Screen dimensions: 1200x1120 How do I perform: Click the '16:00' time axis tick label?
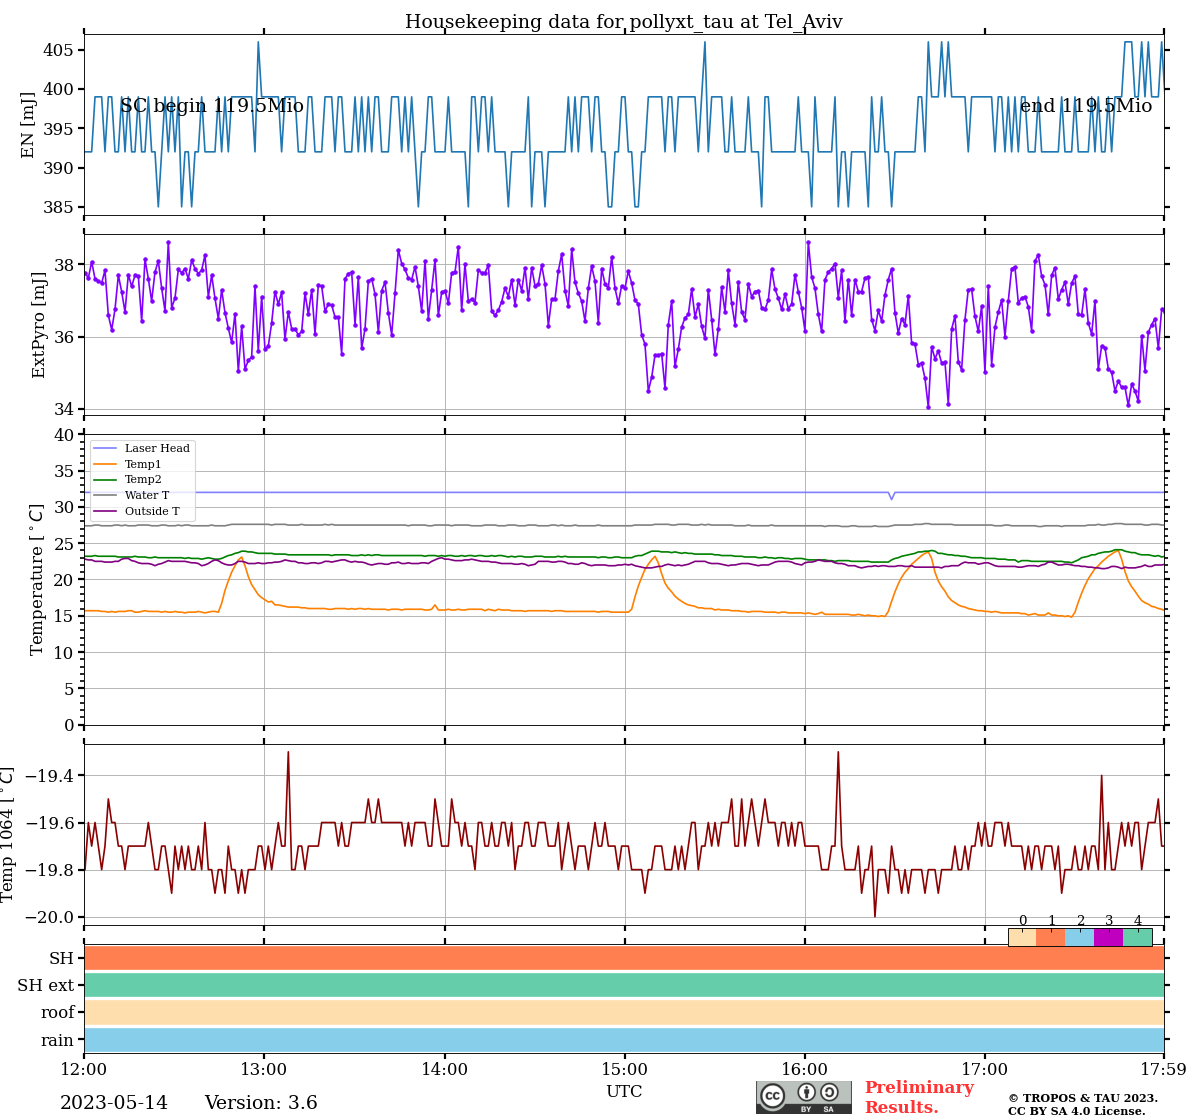(805, 1069)
